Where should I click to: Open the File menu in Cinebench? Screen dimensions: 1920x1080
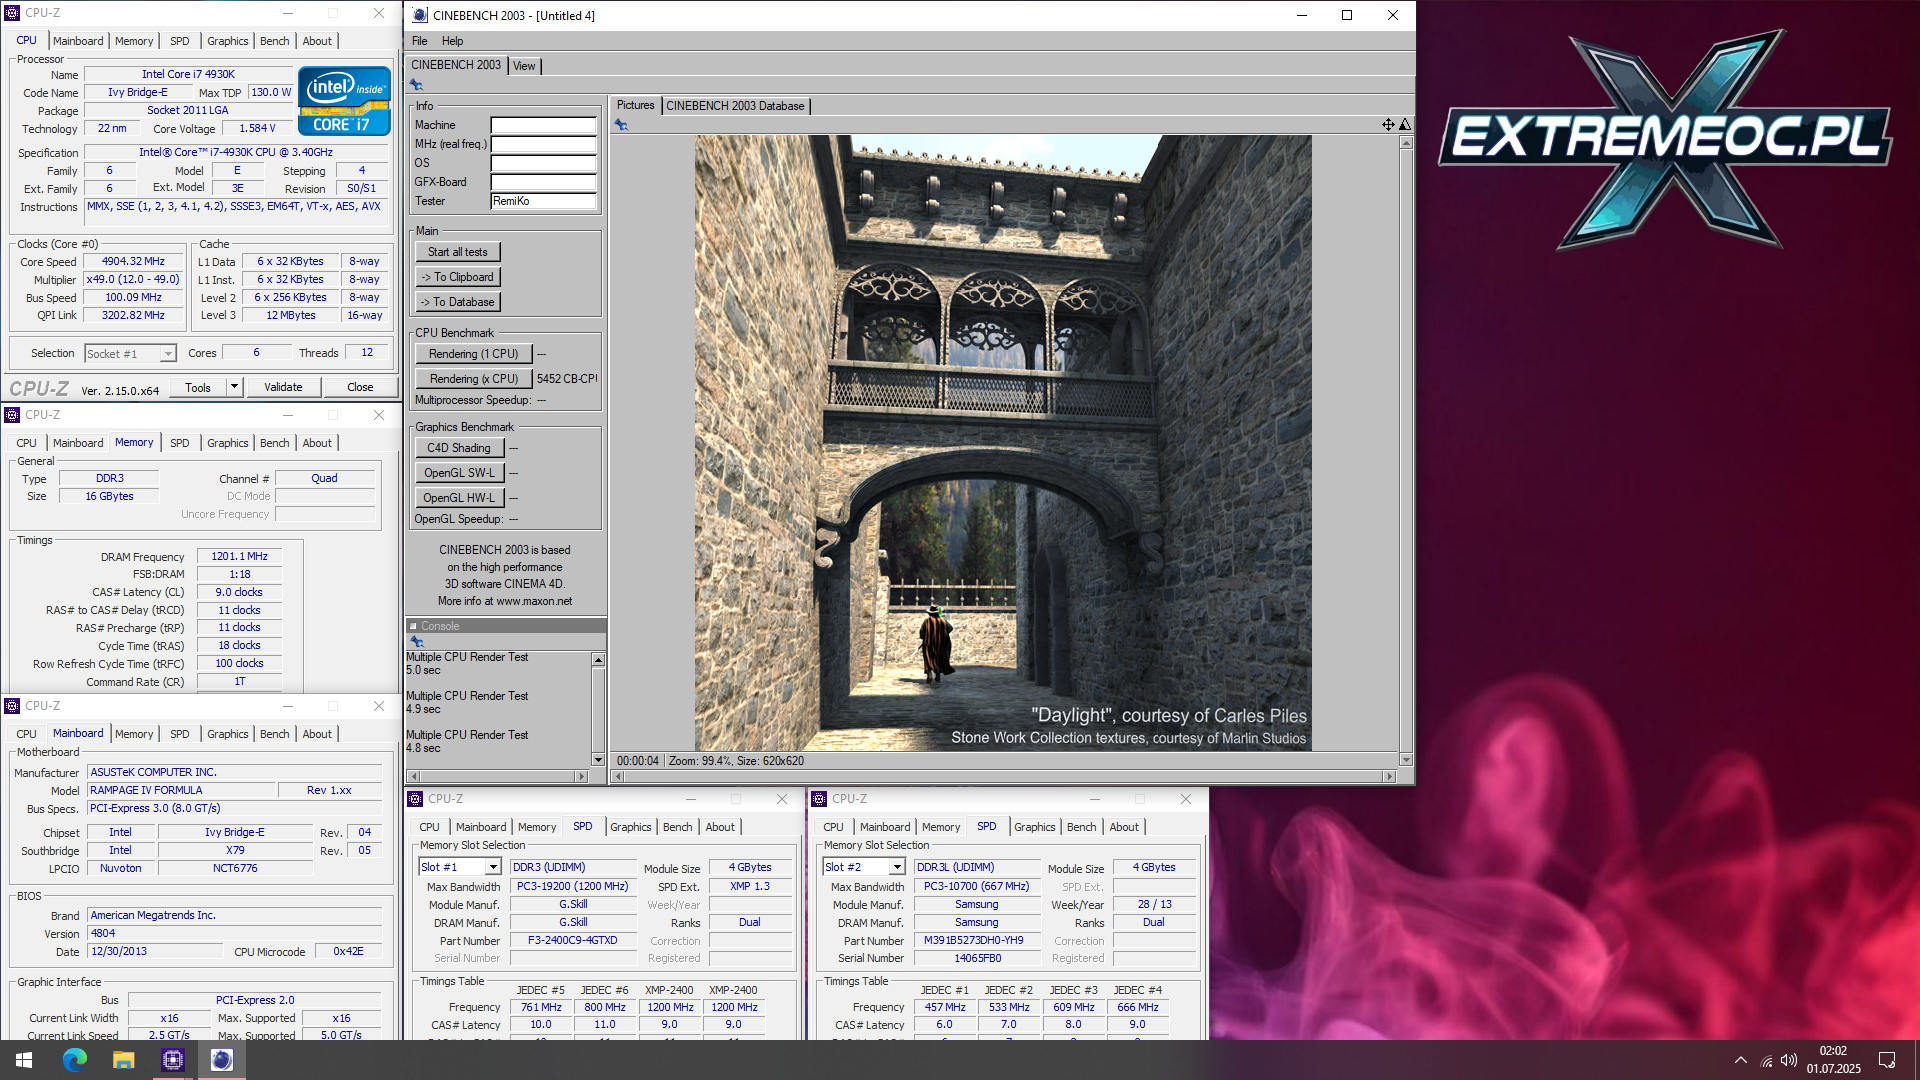click(x=419, y=41)
